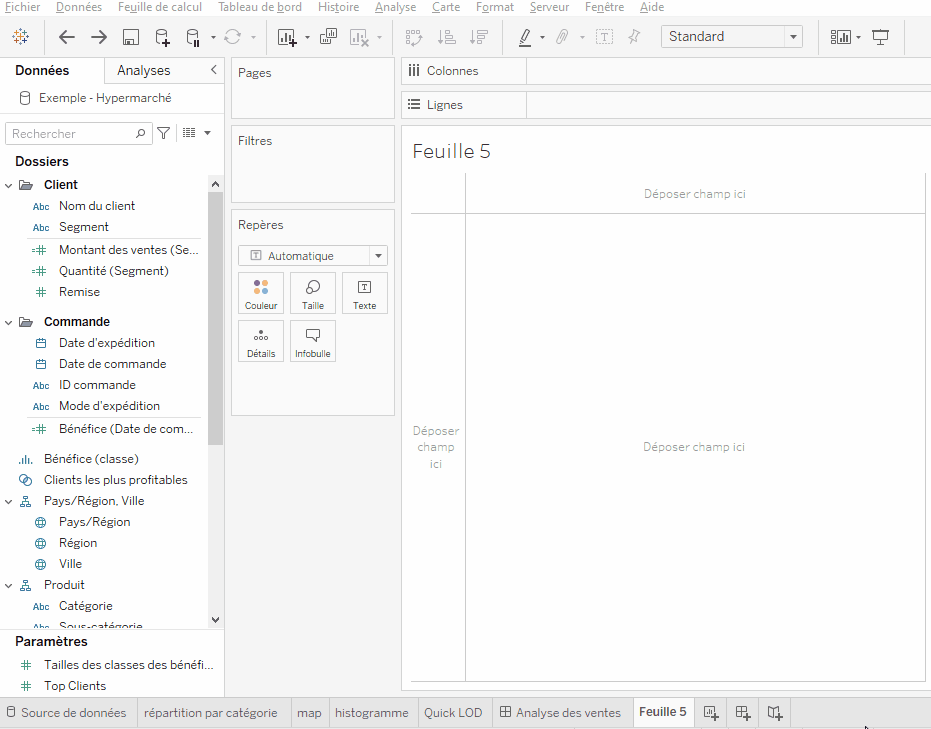Click the Tableau logo start page icon
This screenshot has height=729, width=931.
coord(21,37)
